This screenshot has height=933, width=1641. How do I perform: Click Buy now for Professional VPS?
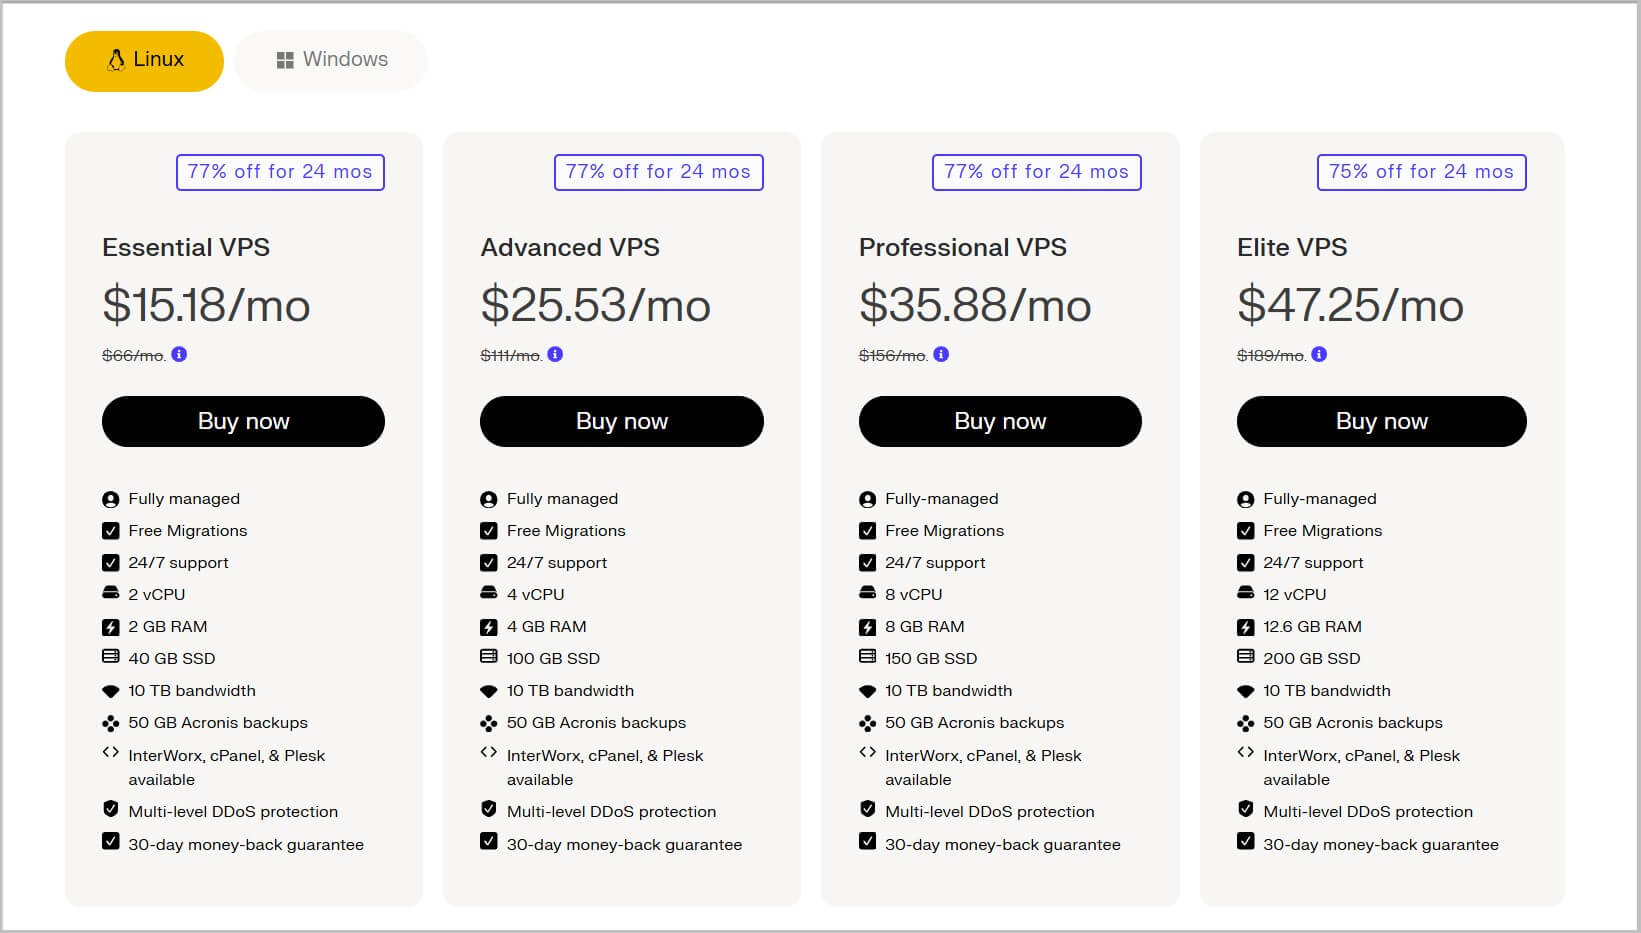[1000, 421]
